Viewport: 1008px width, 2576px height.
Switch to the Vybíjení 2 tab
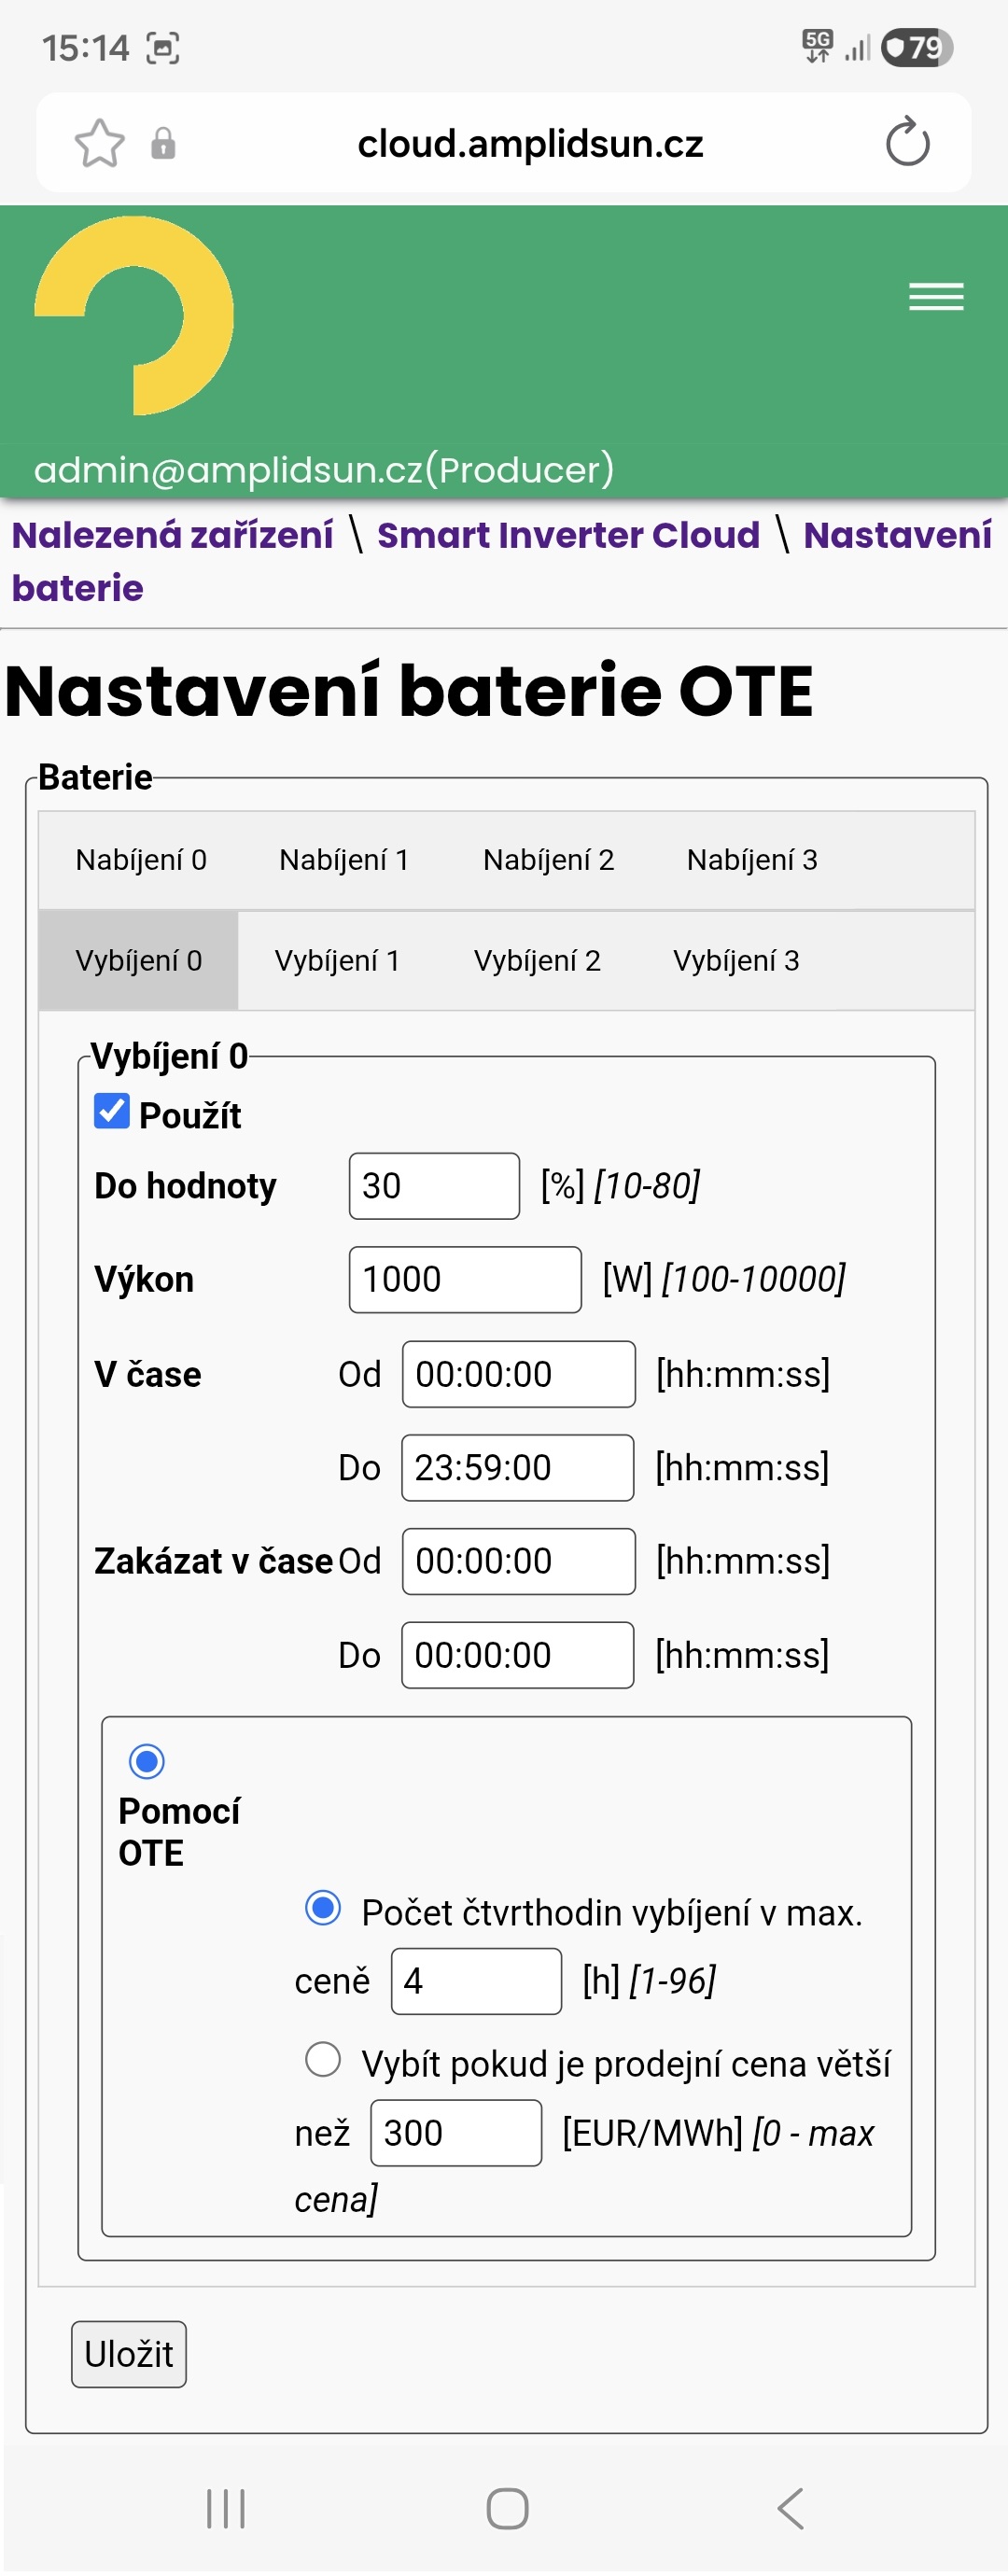pyautogui.click(x=537, y=961)
